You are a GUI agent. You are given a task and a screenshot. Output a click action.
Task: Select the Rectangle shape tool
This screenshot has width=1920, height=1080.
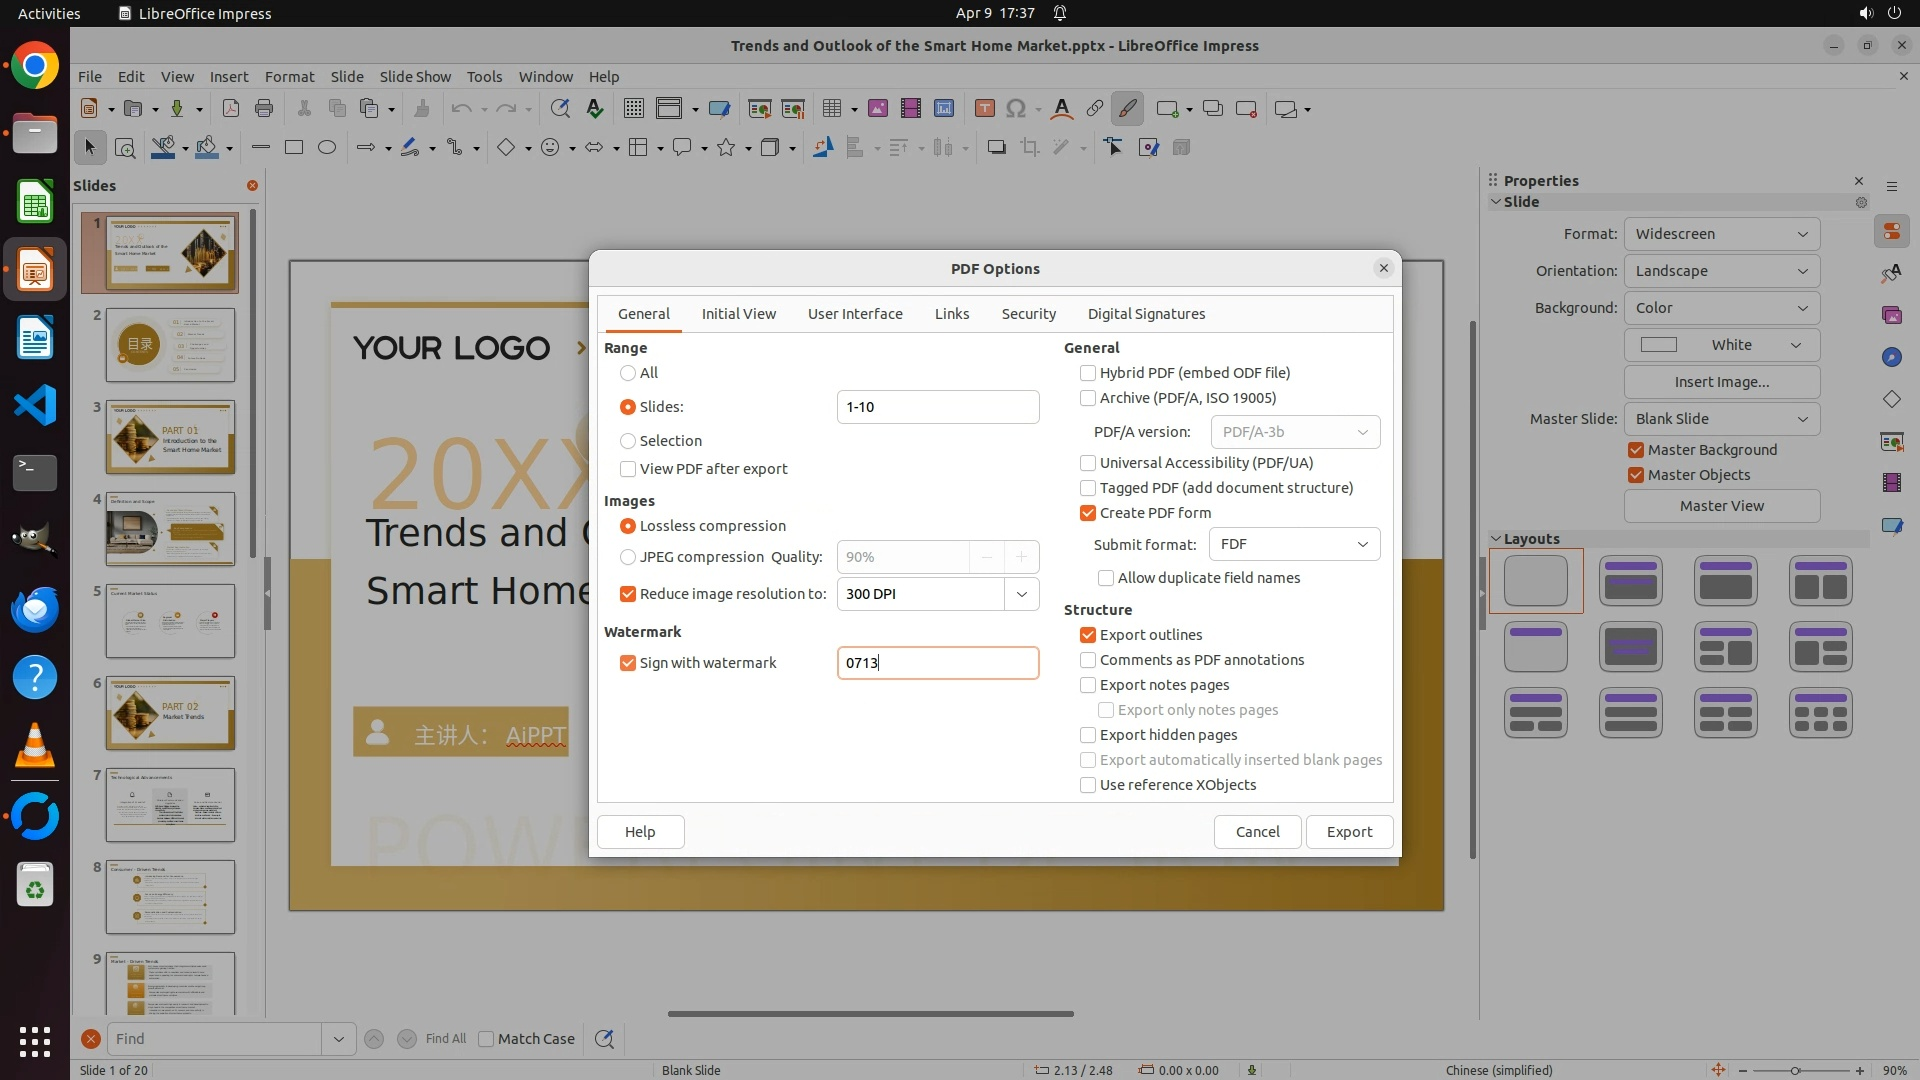pos(294,148)
